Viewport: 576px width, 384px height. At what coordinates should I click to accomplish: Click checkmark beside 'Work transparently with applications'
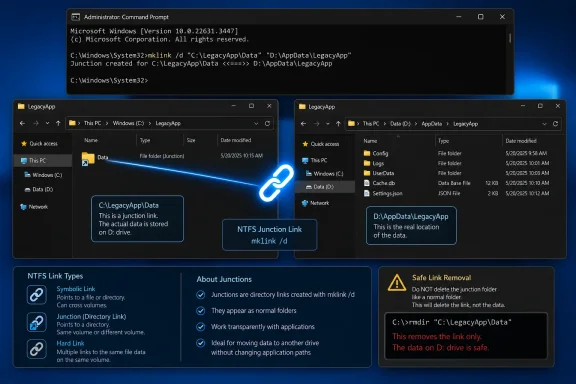pos(201,327)
